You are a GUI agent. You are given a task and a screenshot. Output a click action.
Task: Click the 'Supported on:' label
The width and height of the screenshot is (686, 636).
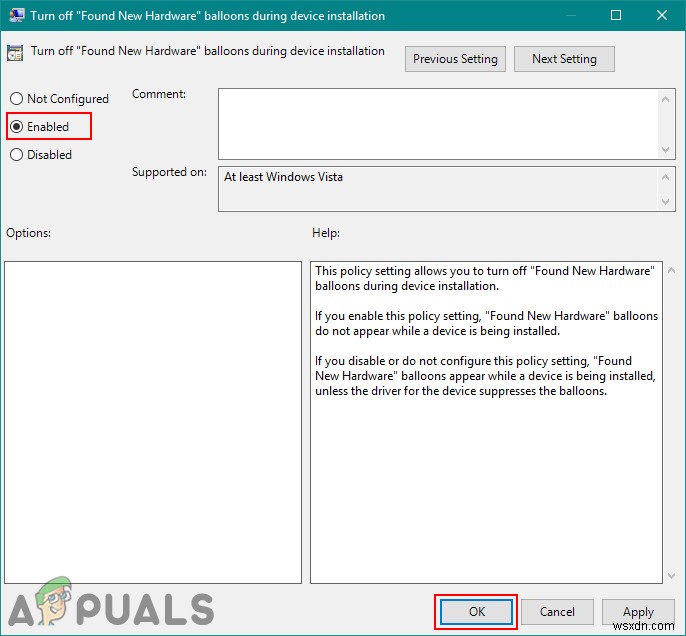point(169,172)
